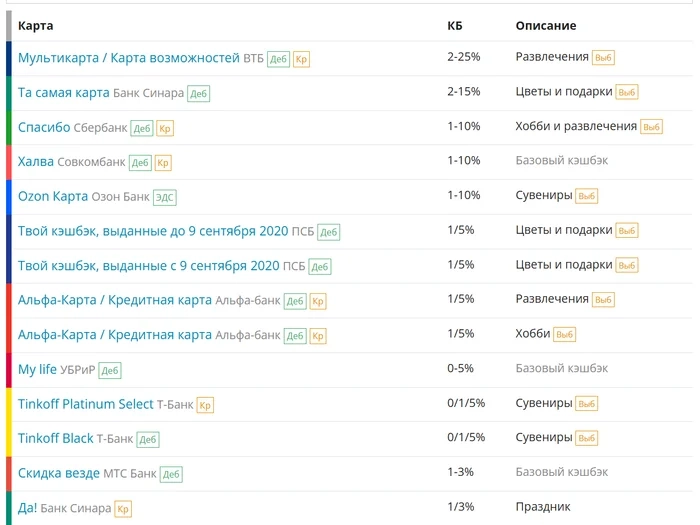The image size is (700, 525).
Task: Click the Да! card link
Action: (27, 508)
